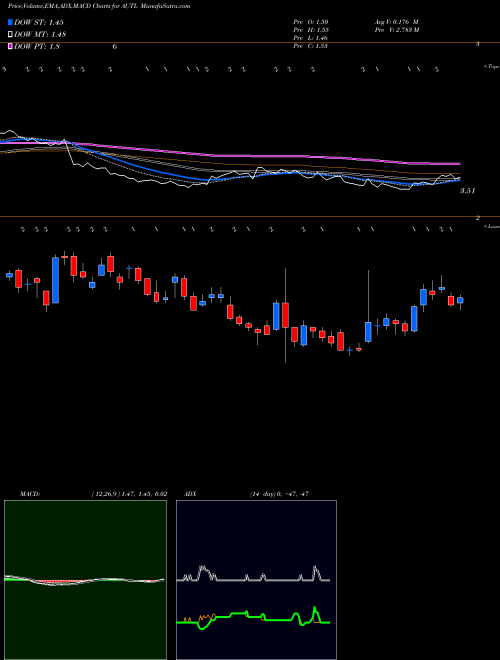
Task: Click the 3.51 price label
Action: (467, 191)
